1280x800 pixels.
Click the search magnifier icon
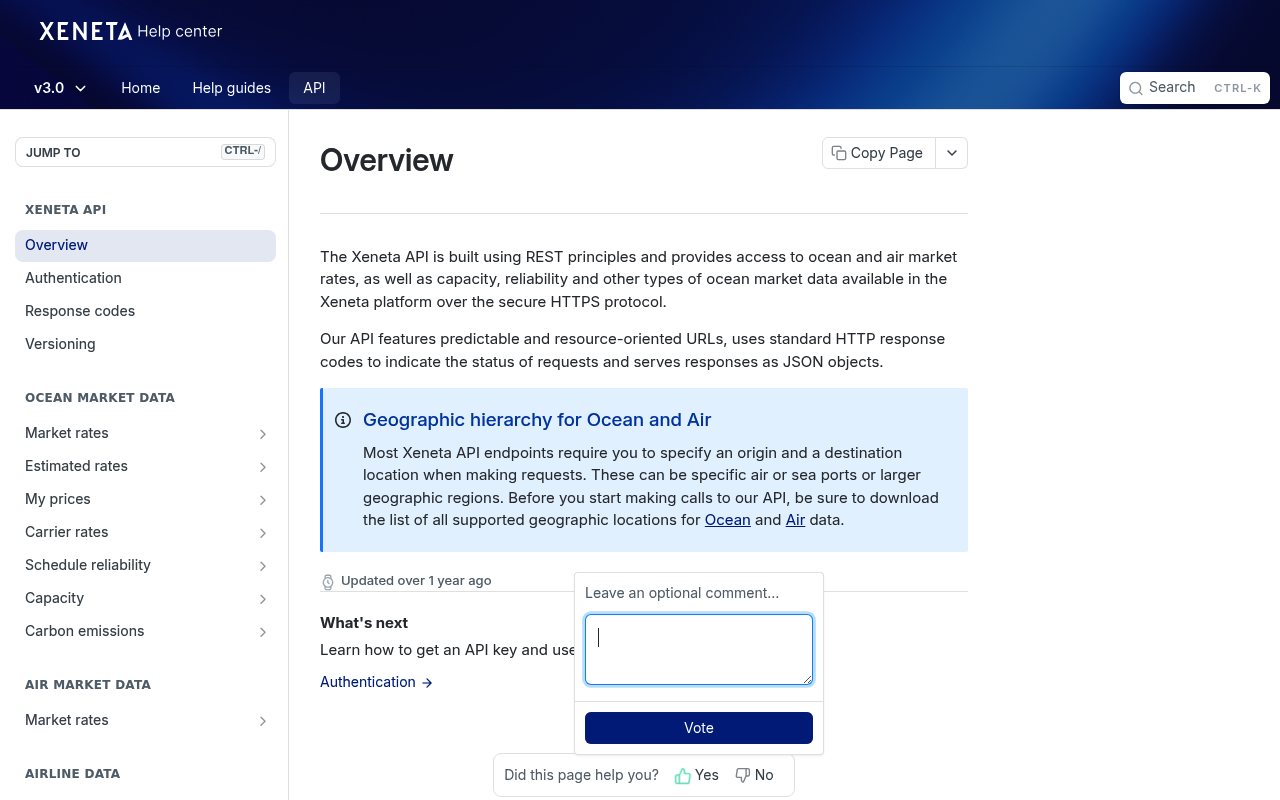click(x=1136, y=88)
